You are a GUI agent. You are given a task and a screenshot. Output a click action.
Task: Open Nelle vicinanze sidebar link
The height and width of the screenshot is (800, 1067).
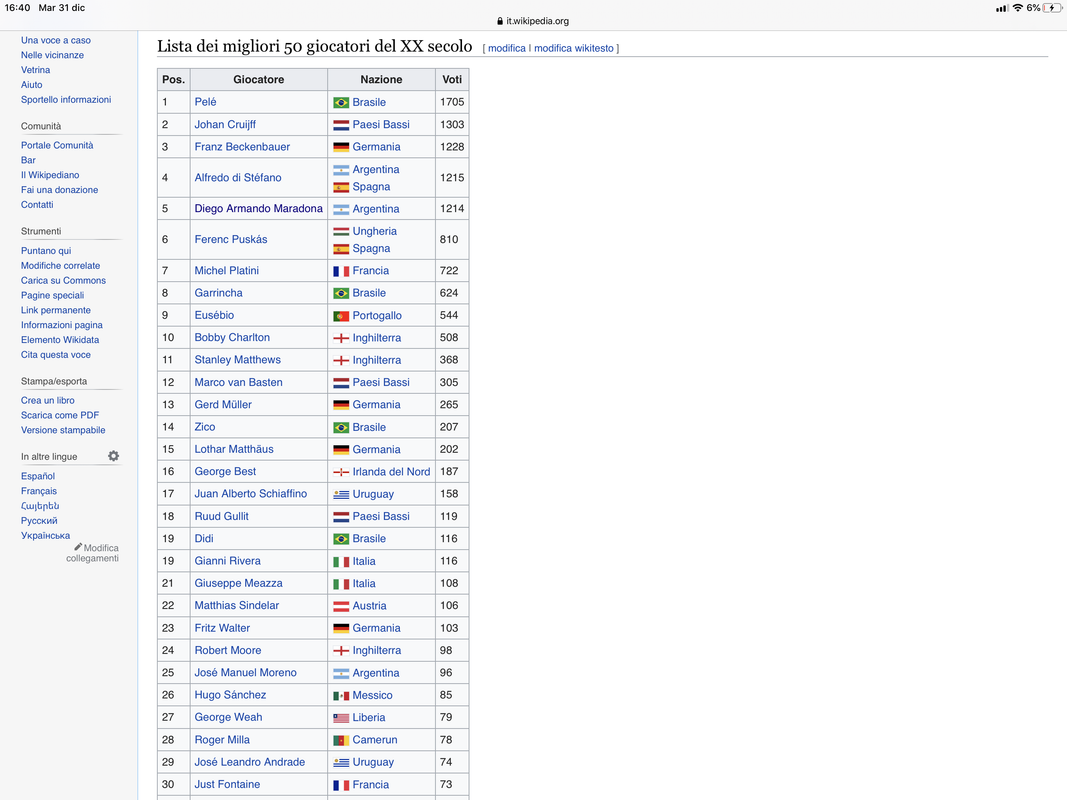click(52, 55)
